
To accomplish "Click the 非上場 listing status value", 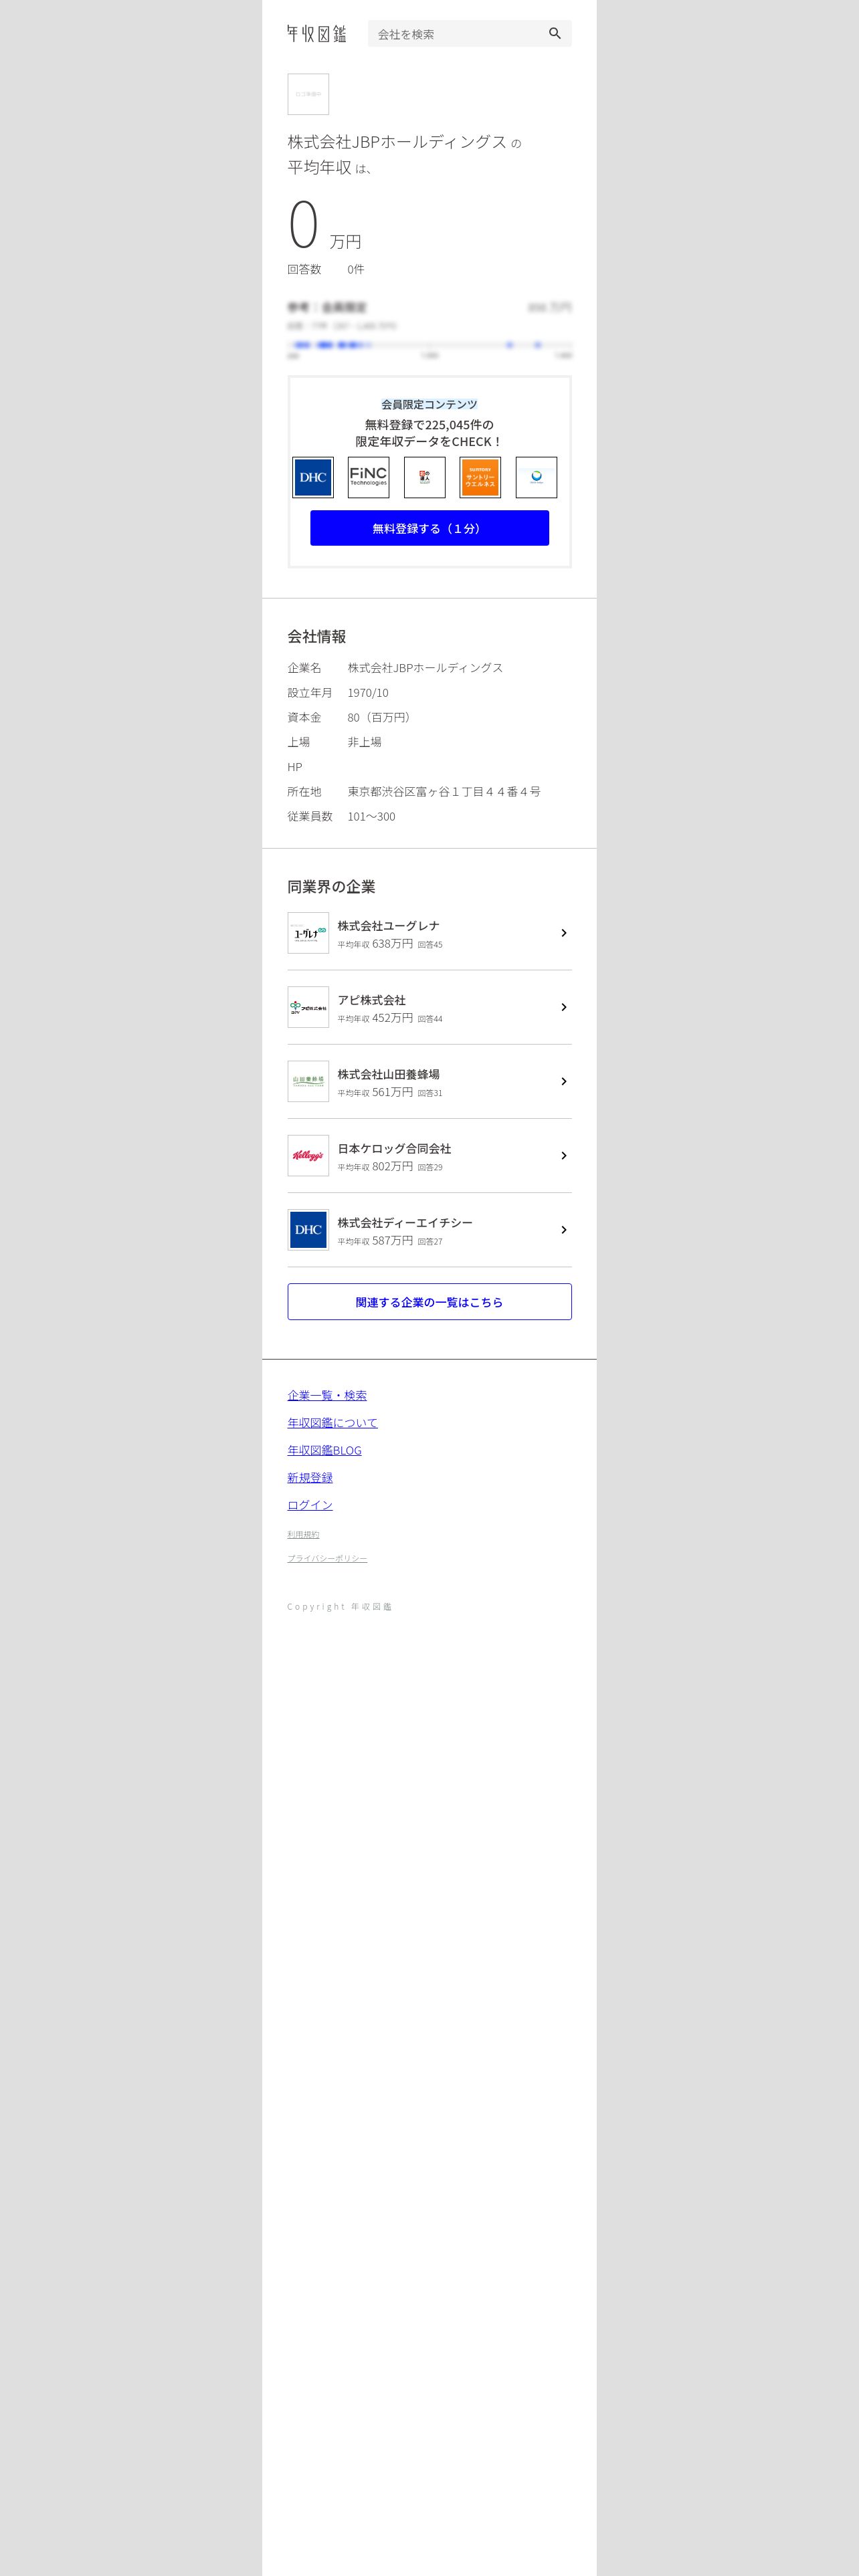I will coord(364,742).
